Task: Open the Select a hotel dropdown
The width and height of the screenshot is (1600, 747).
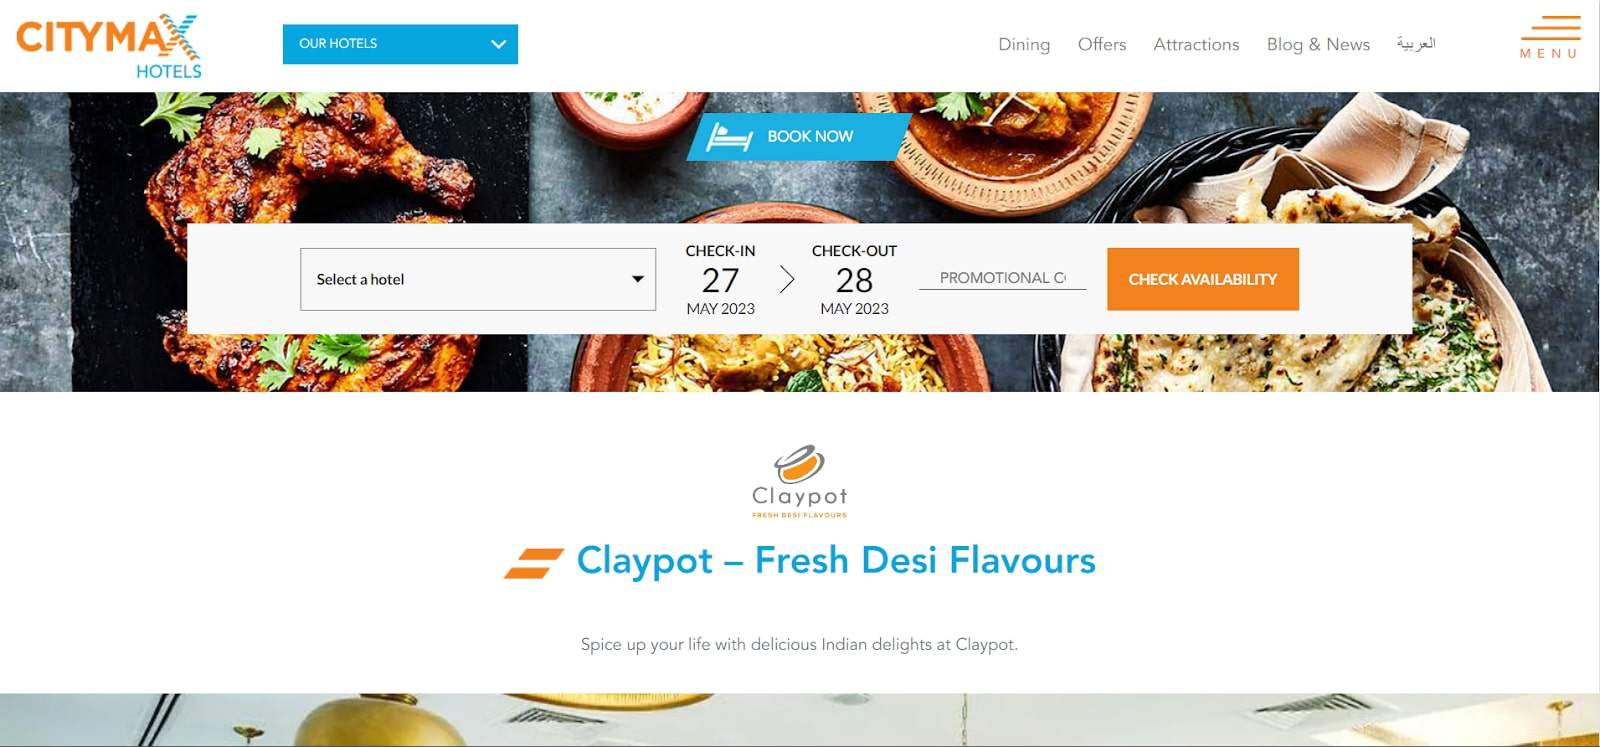Action: [x=478, y=279]
